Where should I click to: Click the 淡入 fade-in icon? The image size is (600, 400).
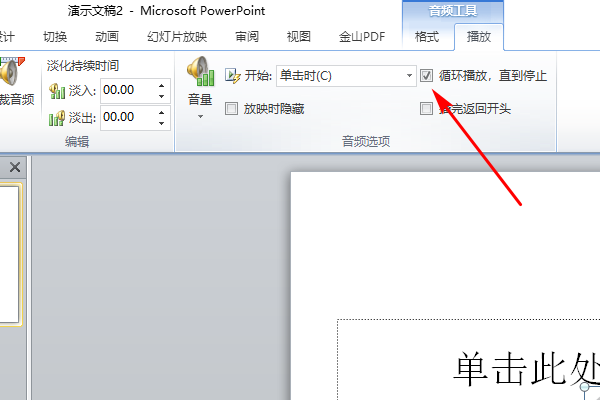click(x=57, y=91)
